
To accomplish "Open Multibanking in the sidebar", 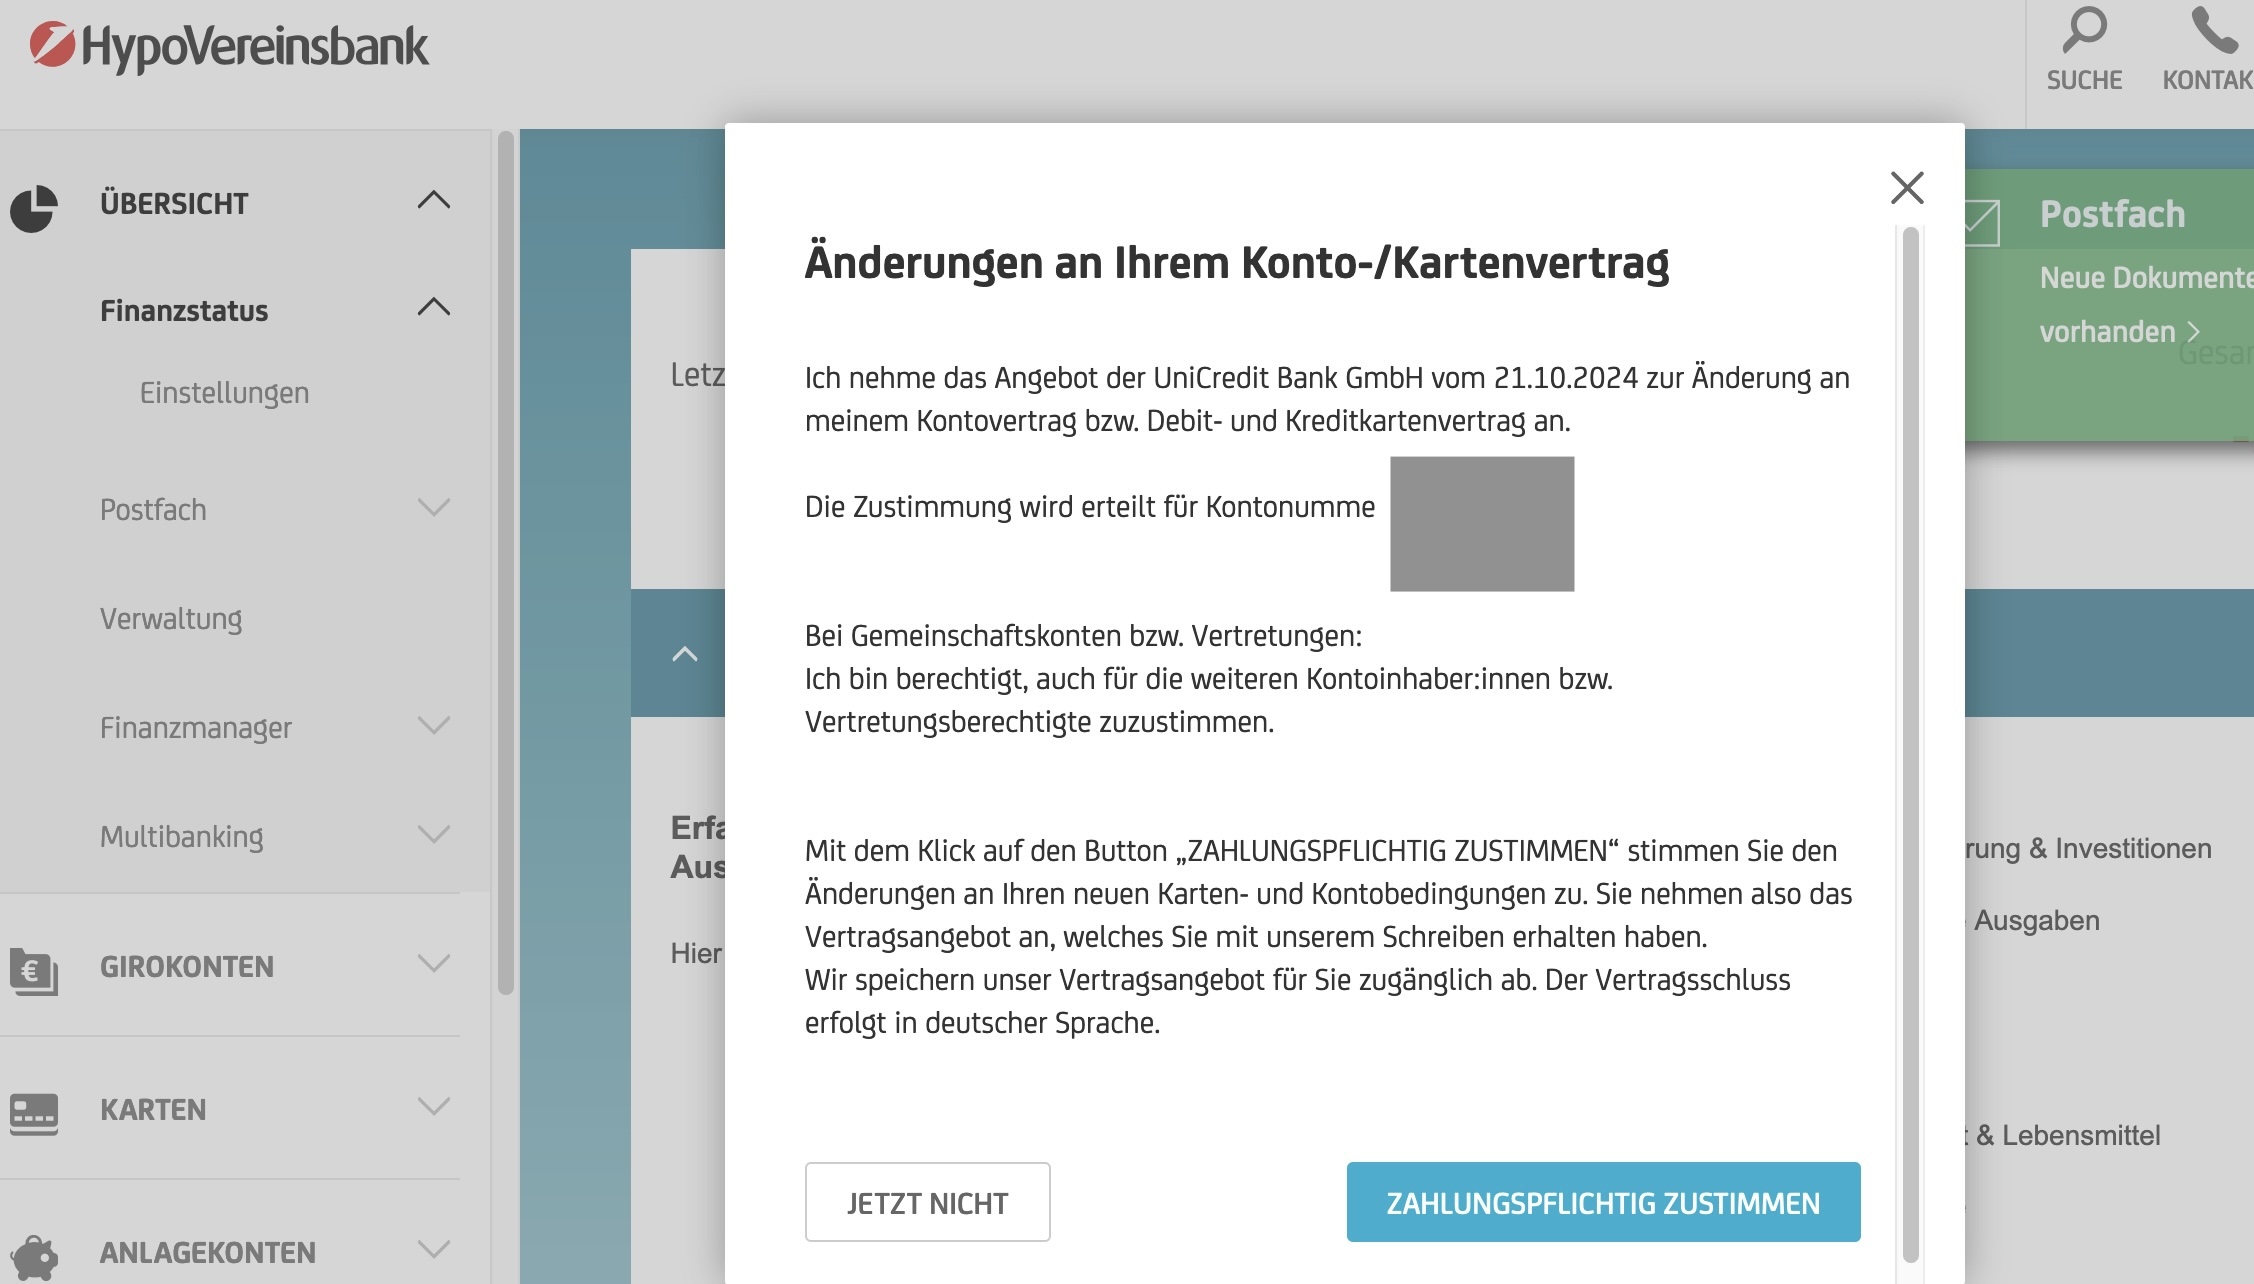I will 182,837.
